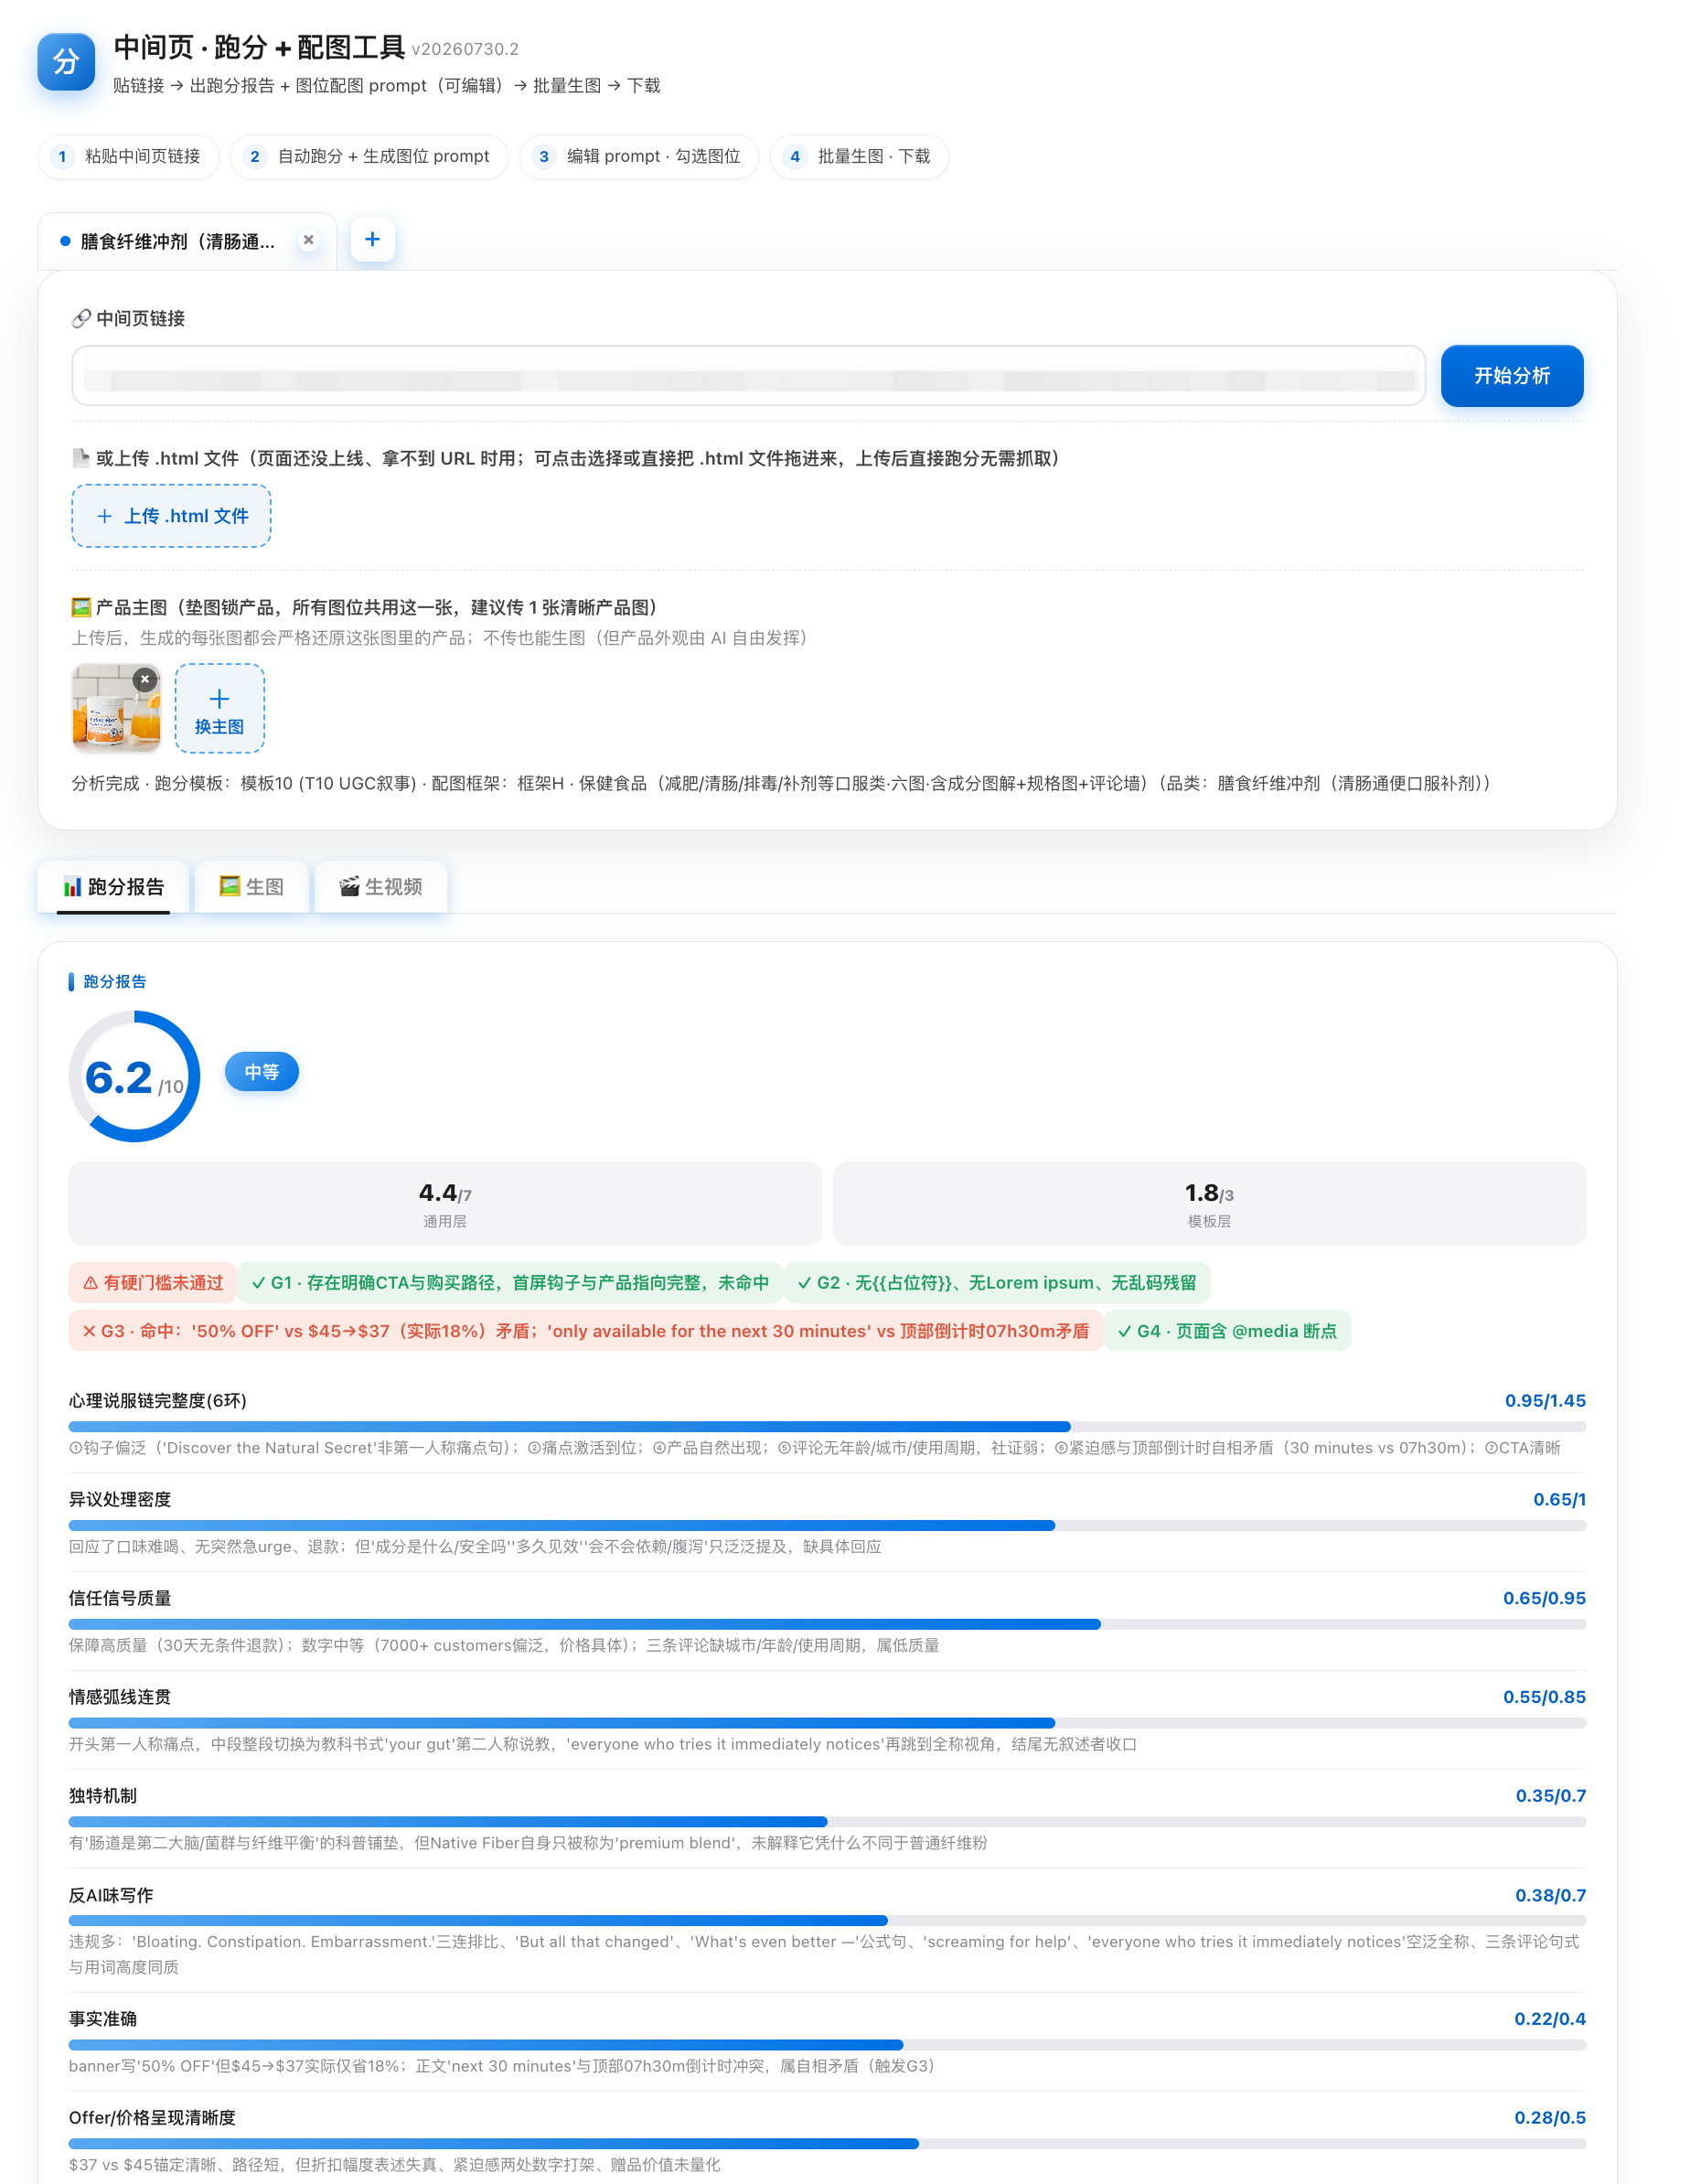
Task: Click the red G3 命中 failed tag
Action: [x=585, y=1331]
